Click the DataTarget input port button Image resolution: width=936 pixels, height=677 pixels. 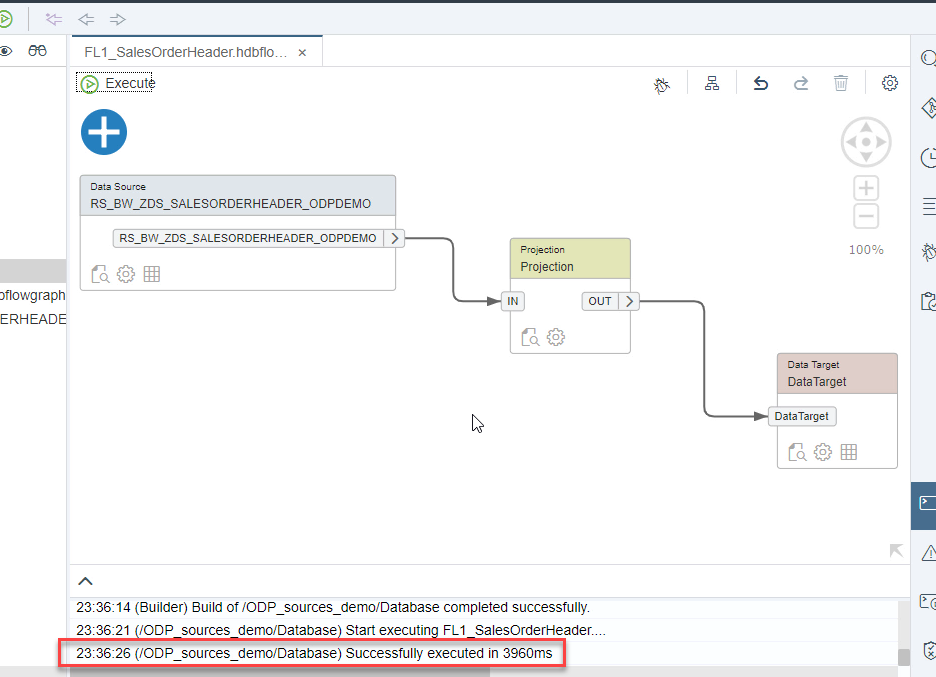point(800,416)
